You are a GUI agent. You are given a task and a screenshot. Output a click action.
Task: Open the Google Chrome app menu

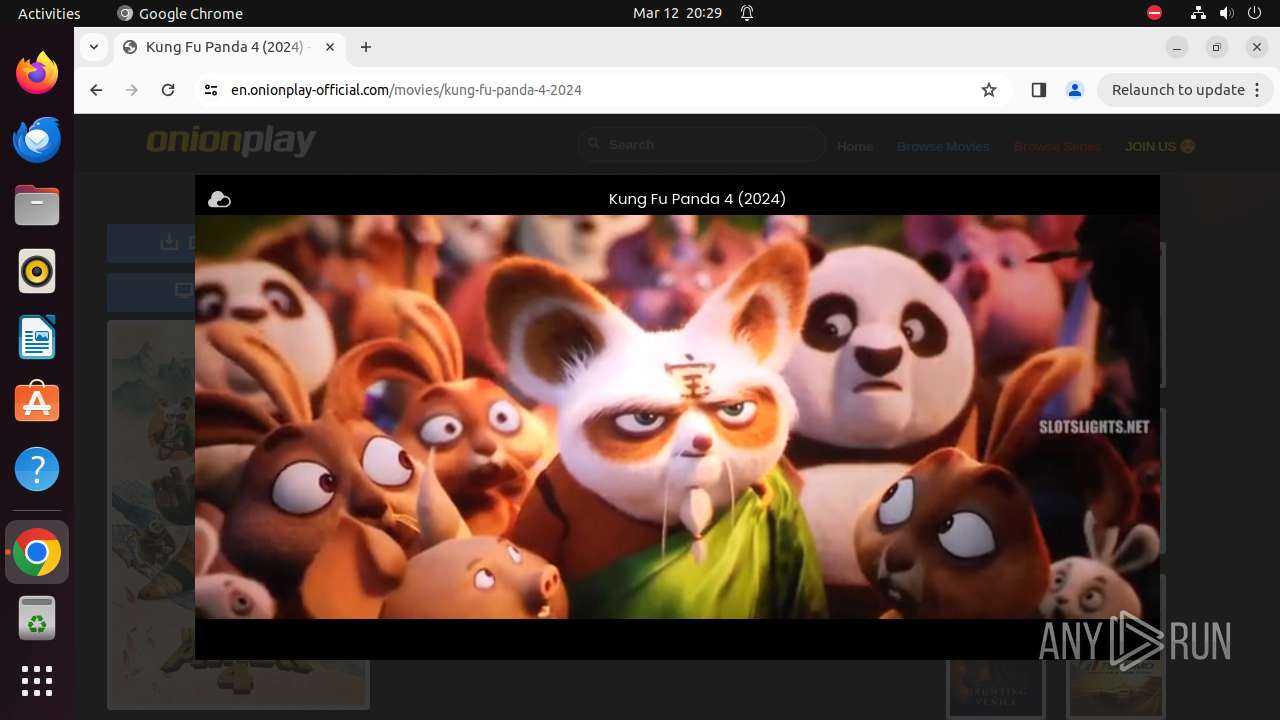[180, 13]
